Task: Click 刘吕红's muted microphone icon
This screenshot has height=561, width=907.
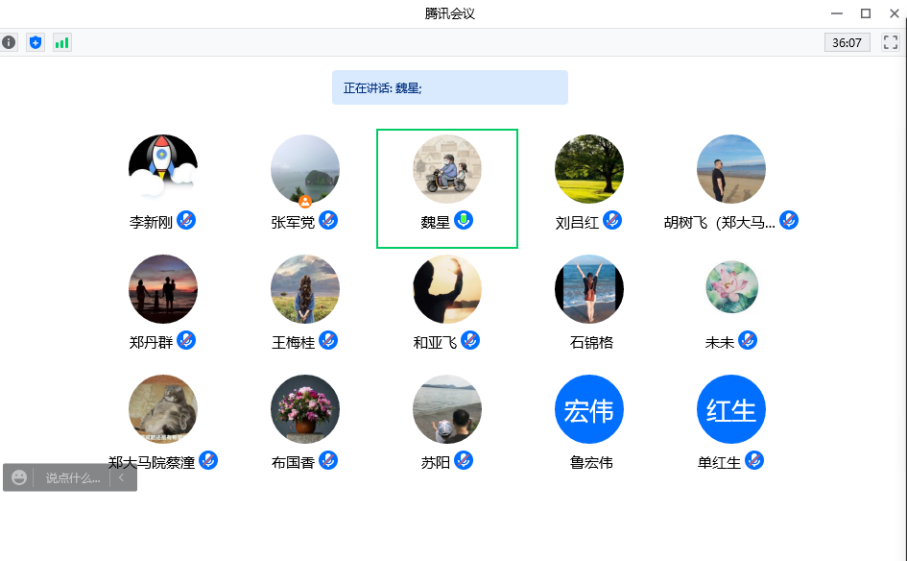Action: [612, 220]
